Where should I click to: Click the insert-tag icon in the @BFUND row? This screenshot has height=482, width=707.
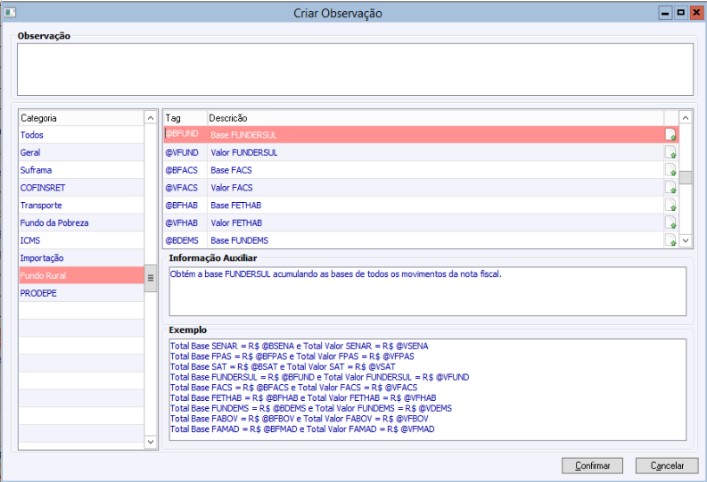coord(671,134)
